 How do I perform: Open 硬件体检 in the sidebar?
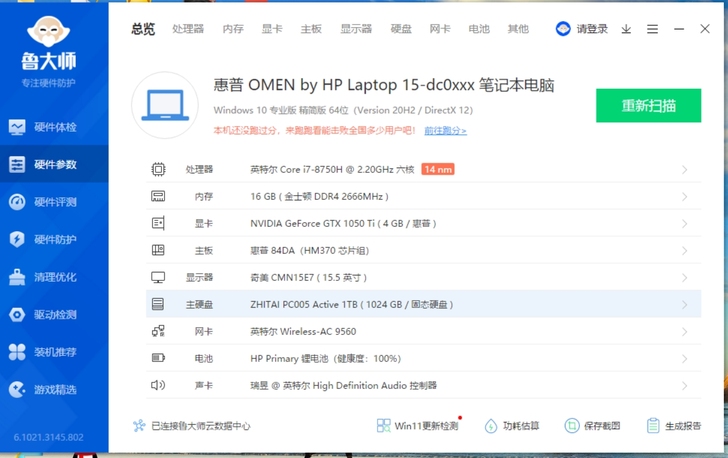coord(54,127)
